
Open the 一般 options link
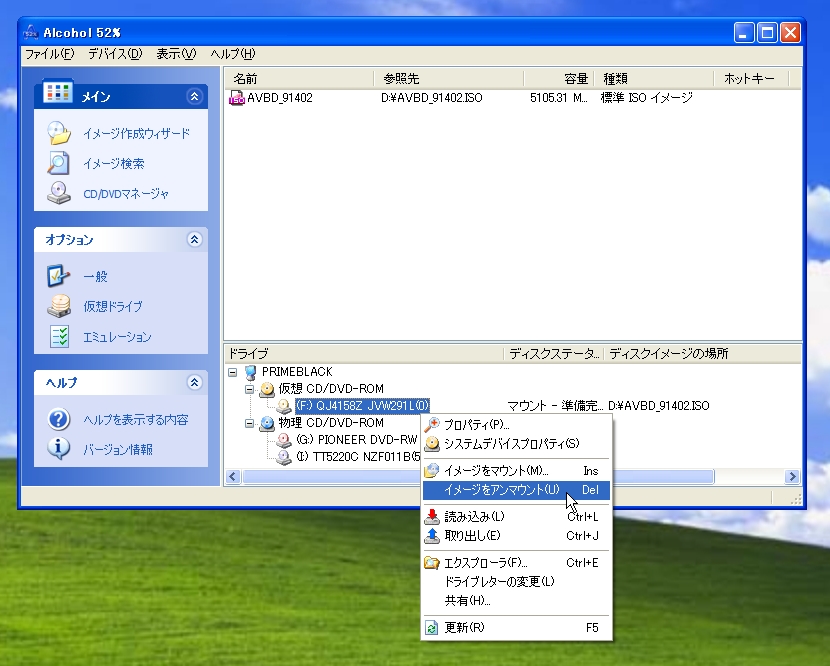coord(95,276)
